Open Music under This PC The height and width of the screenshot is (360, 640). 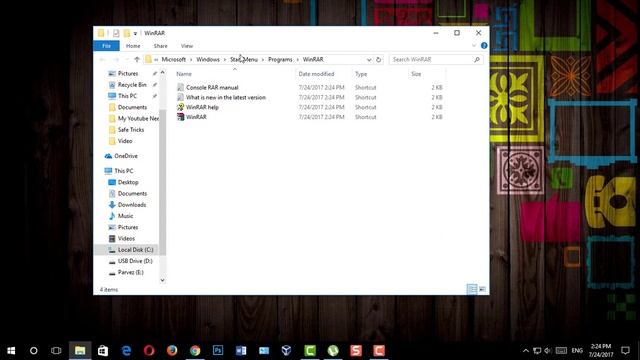point(125,216)
